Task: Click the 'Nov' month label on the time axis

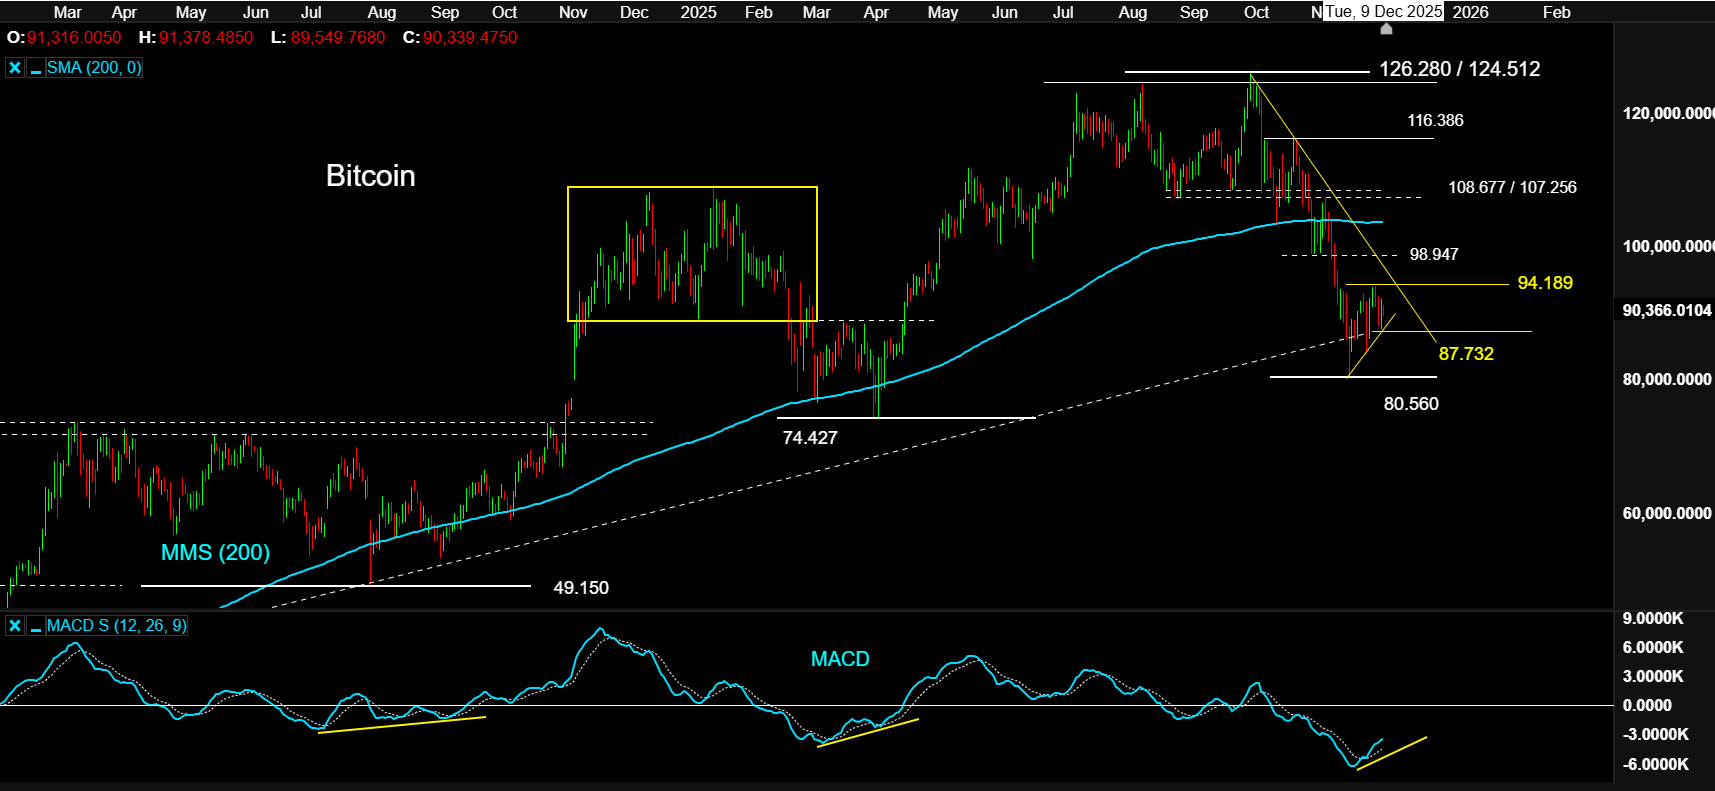Action: point(573,12)
